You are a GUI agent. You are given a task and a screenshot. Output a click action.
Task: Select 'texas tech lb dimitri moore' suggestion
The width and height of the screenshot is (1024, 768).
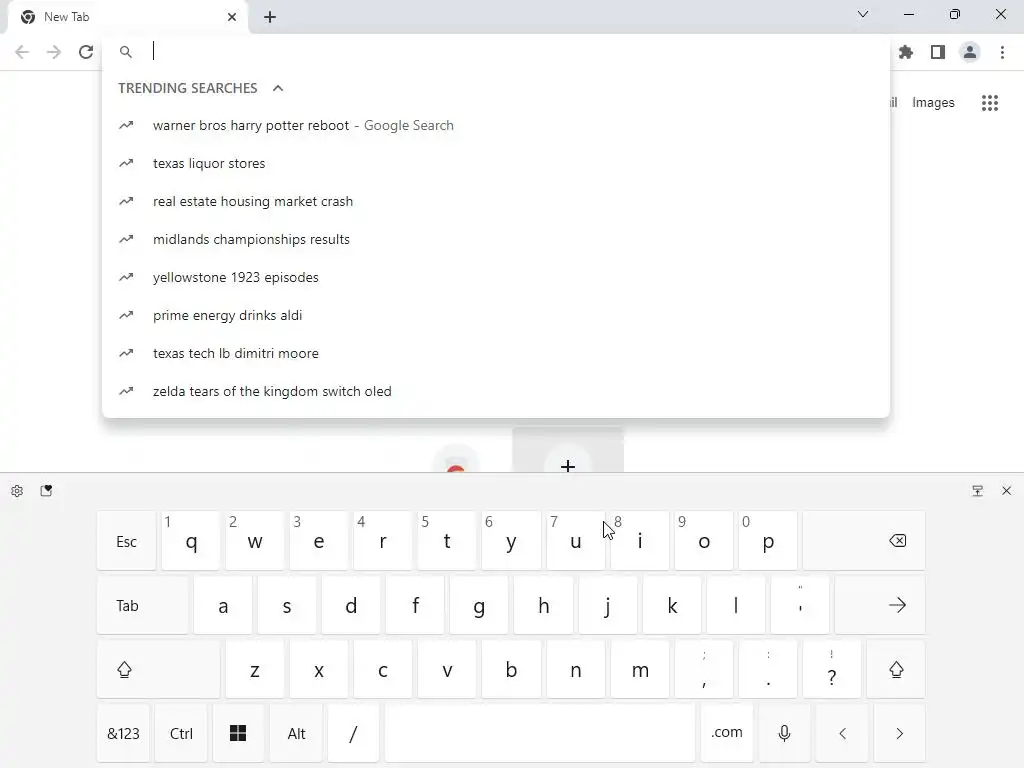[496, 353]
